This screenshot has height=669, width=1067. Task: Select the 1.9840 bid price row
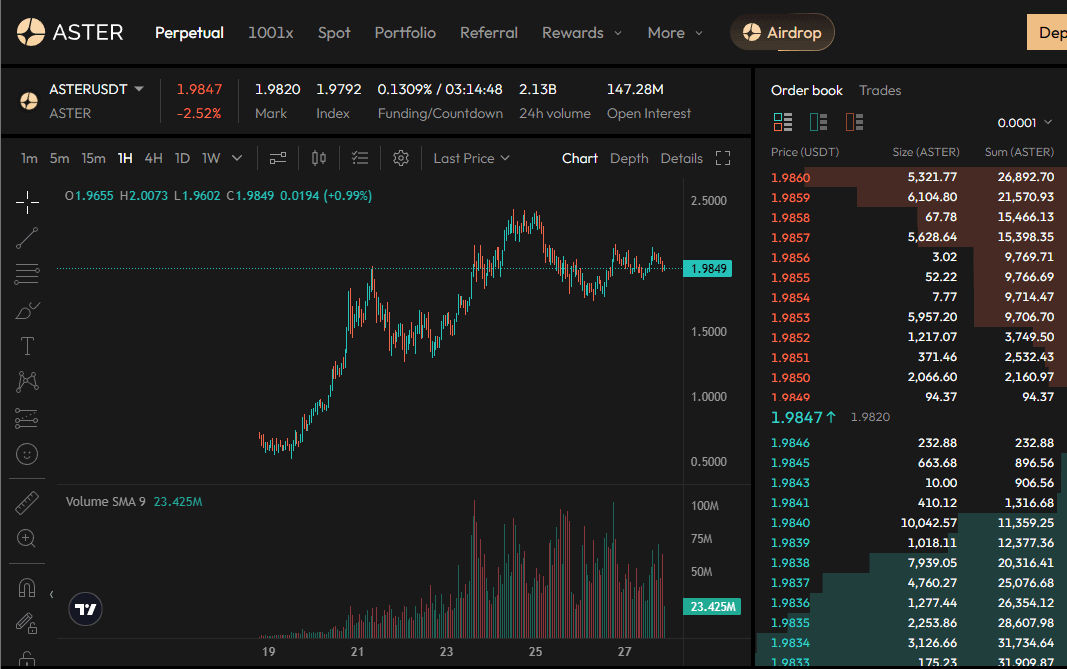912,523
